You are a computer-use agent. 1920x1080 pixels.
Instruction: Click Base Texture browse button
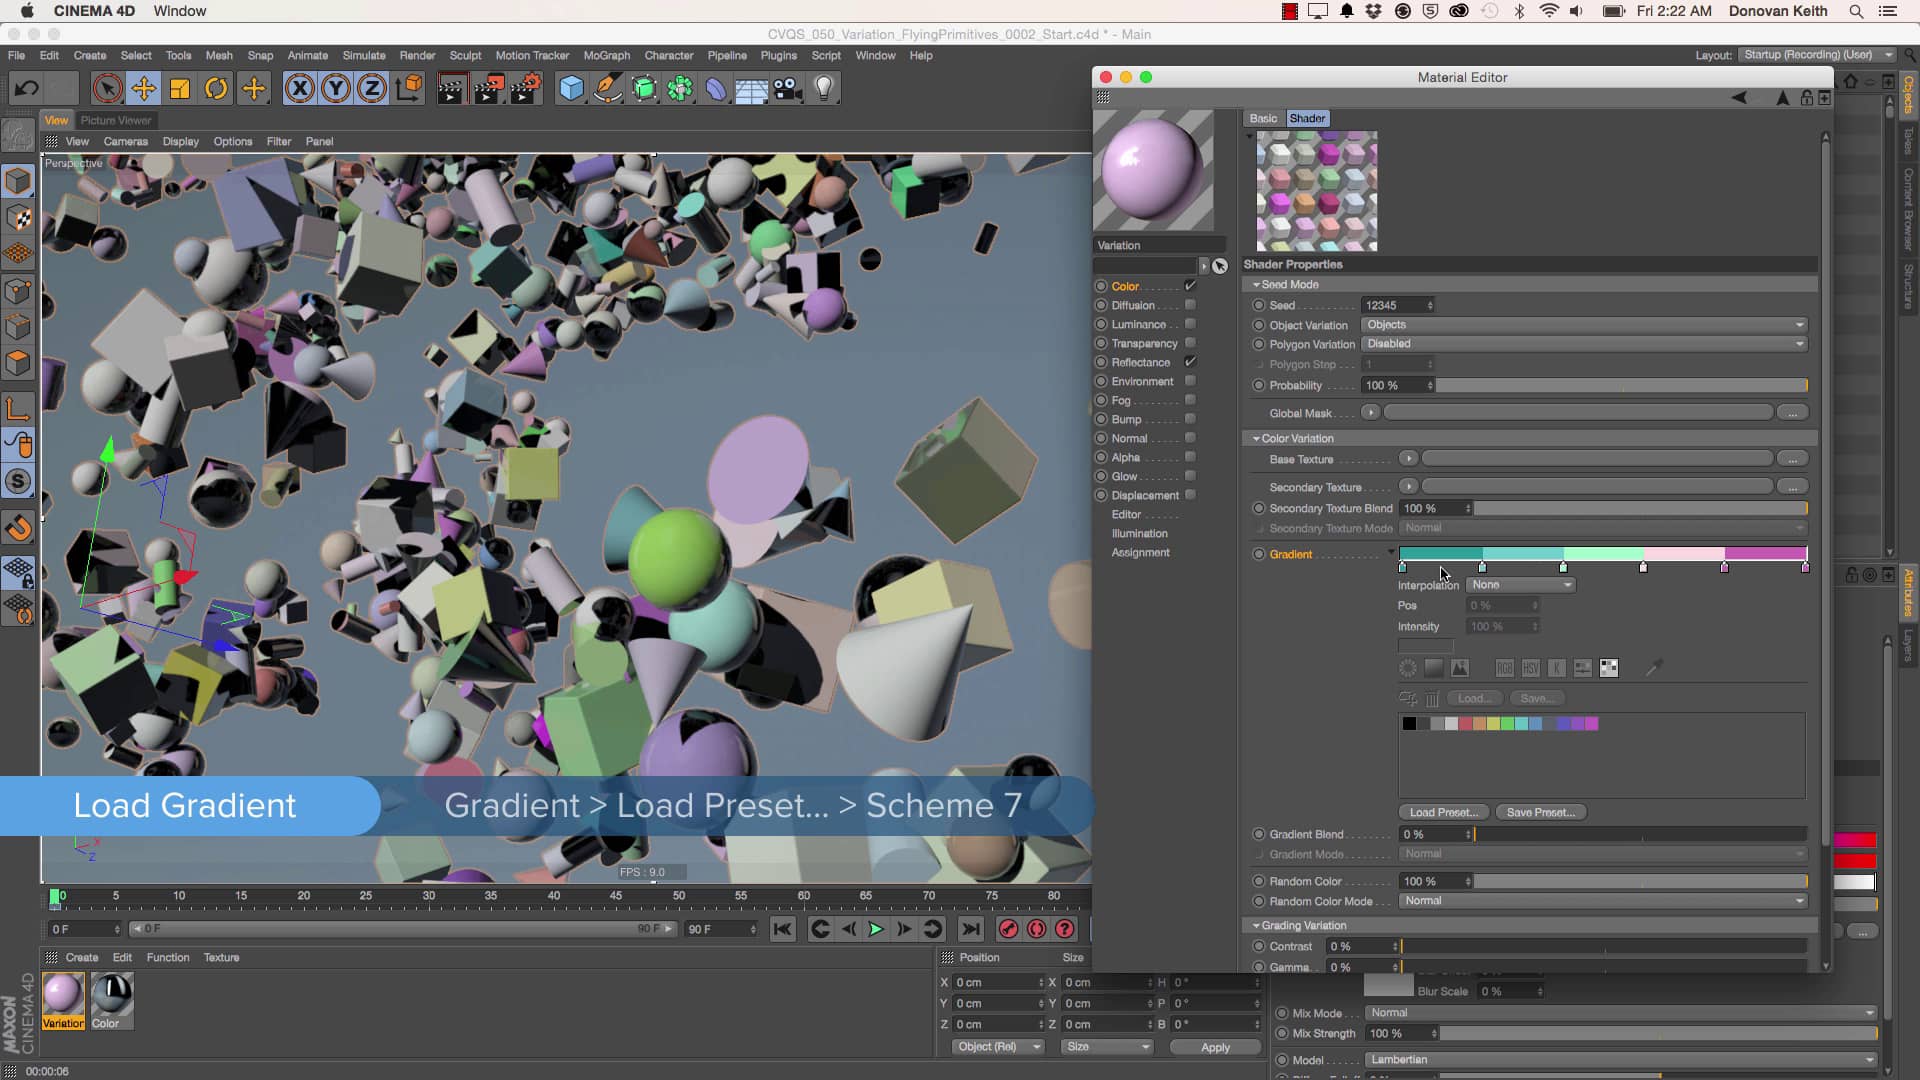[1793, 459]
